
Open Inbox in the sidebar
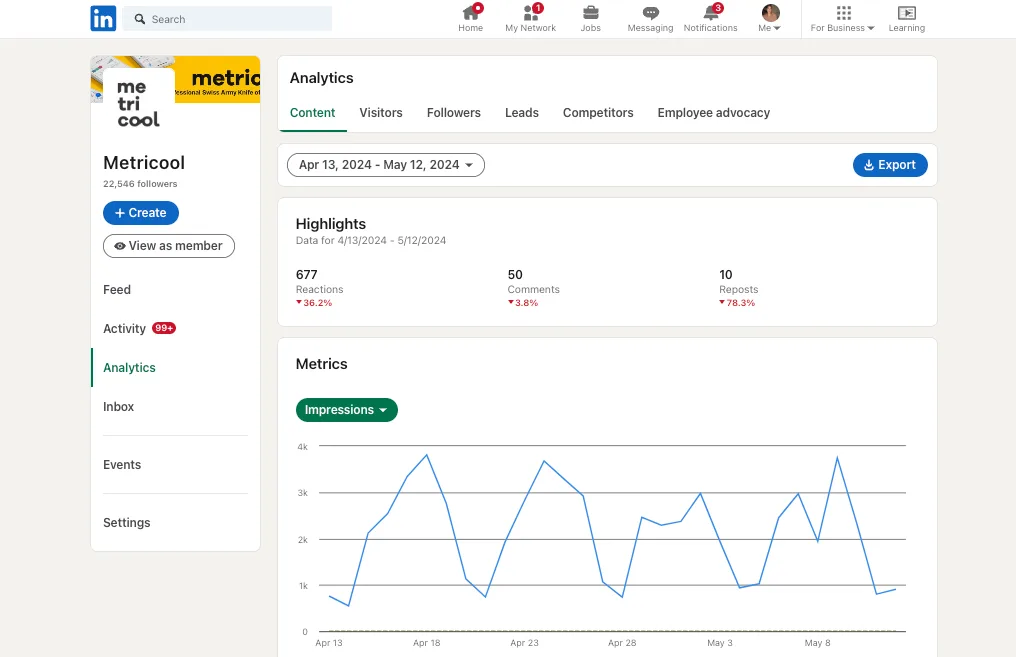pos(119,406)
